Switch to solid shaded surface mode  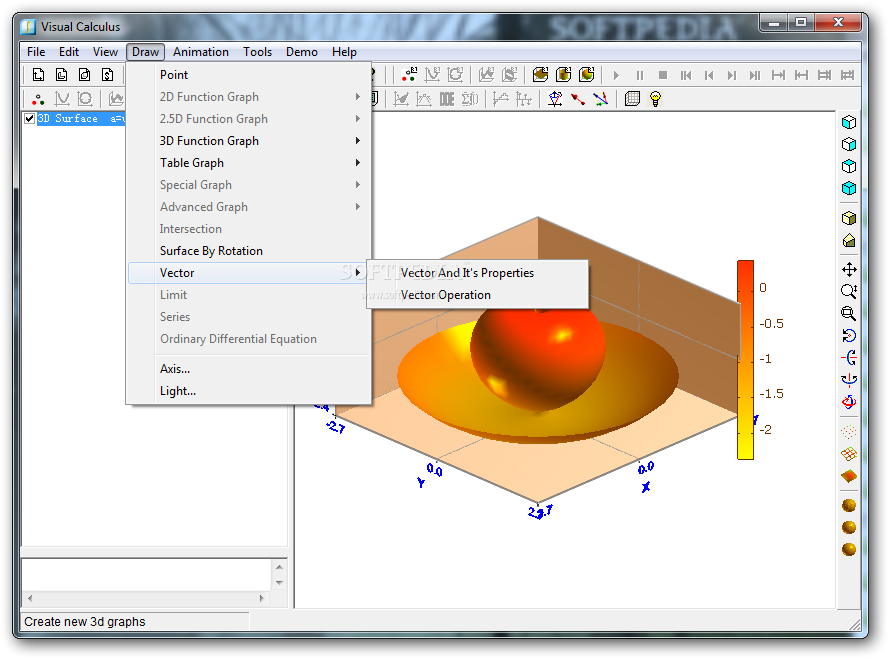pyautogui.click(x=849, y=476)
